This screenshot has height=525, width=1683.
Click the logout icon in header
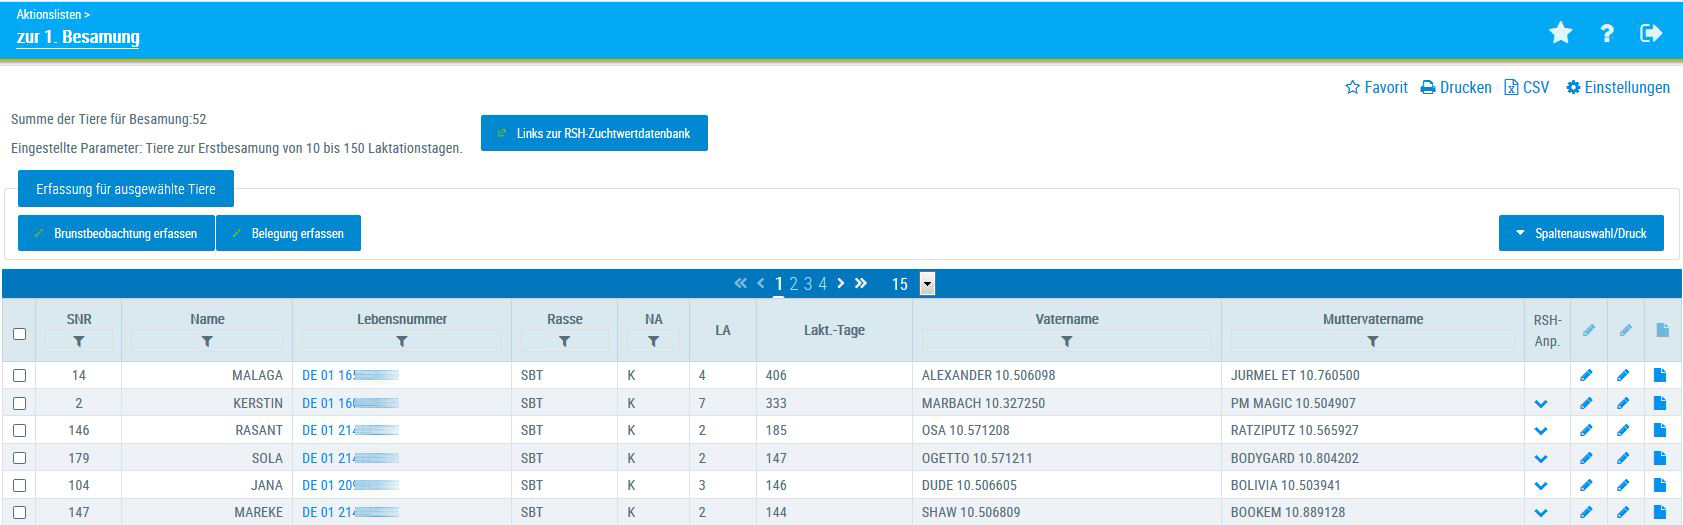(x=1651, y=34)
